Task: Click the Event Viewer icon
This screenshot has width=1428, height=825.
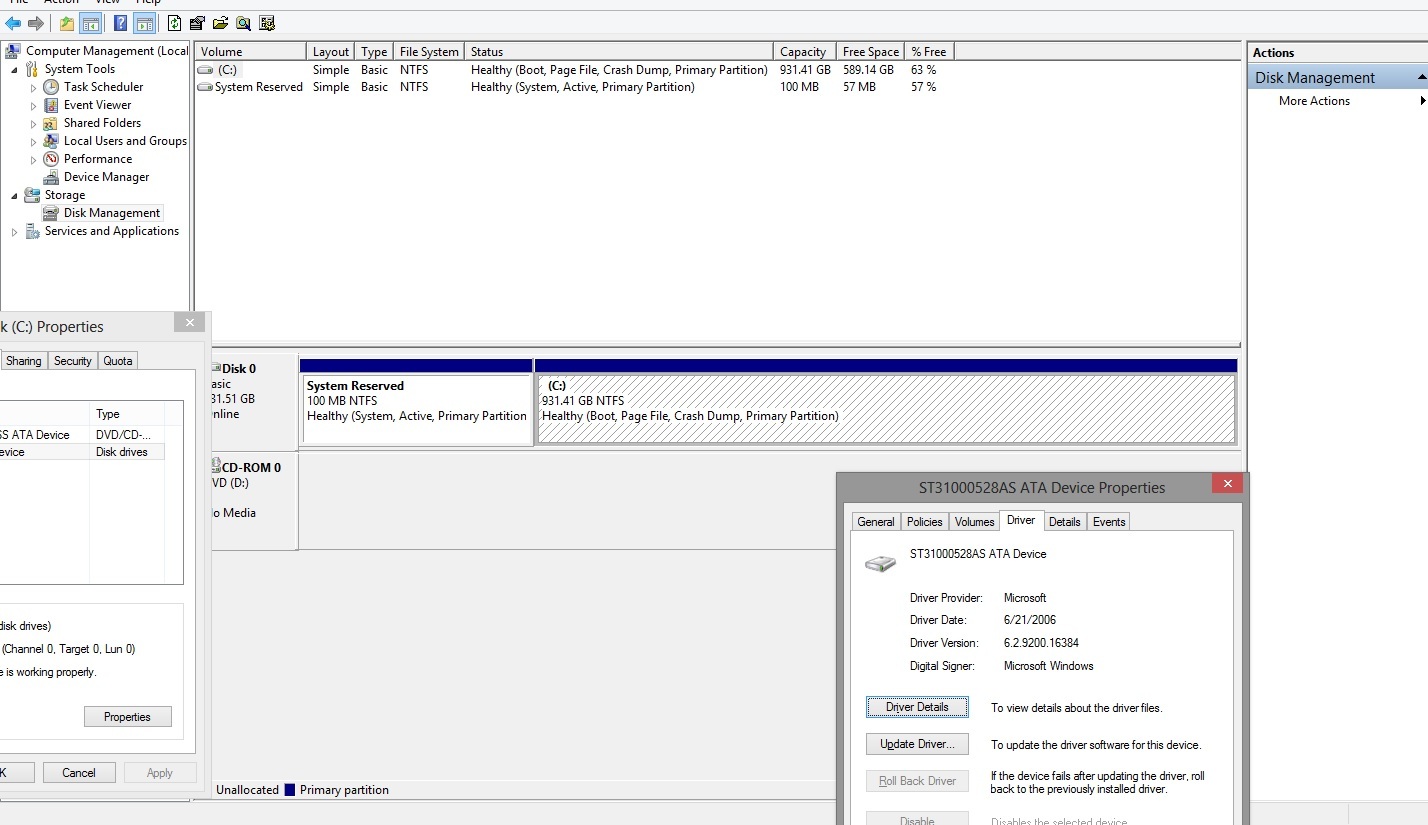Action: point(51,105)
